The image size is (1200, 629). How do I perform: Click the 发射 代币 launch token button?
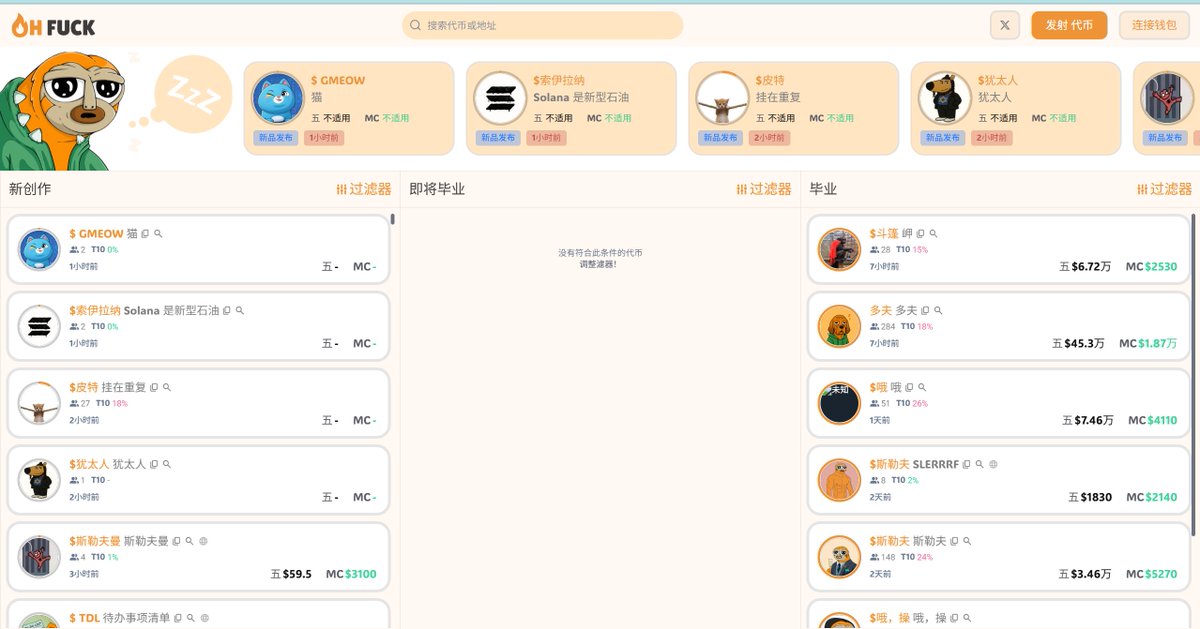pyautogui.click(x=1069, y=25)
